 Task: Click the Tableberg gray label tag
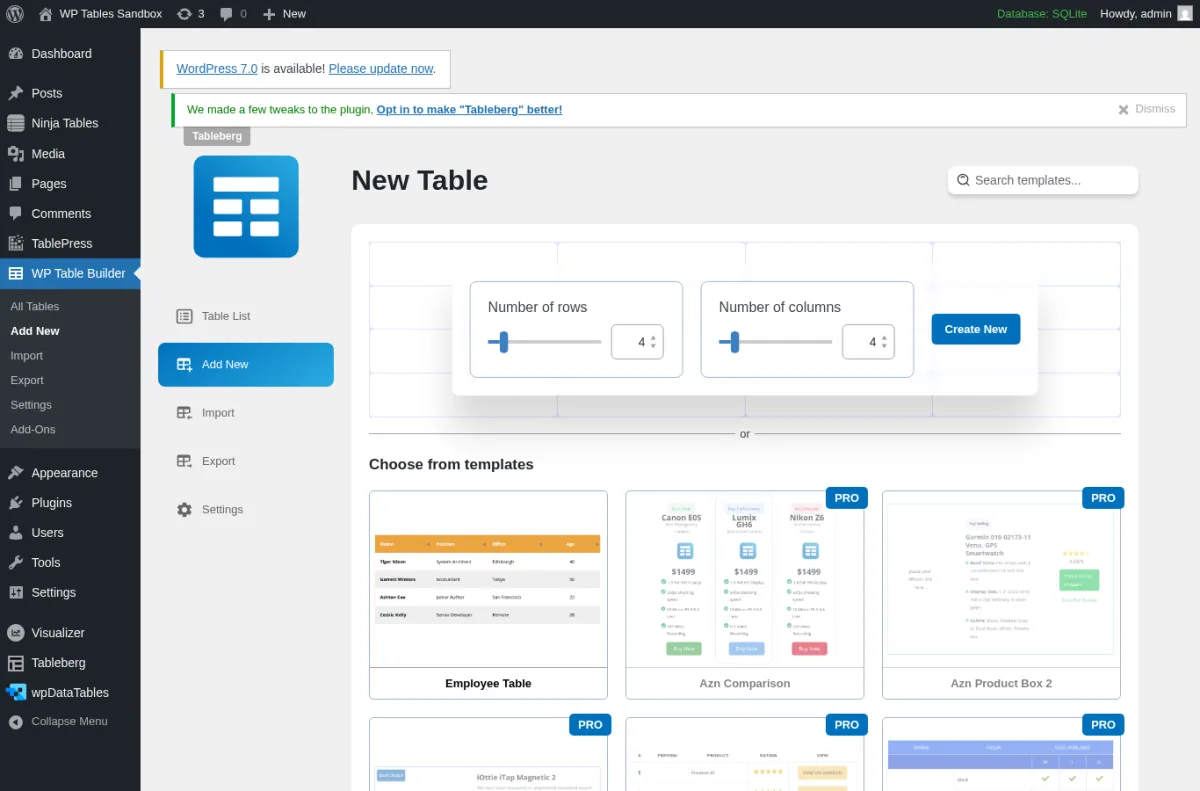217,136
